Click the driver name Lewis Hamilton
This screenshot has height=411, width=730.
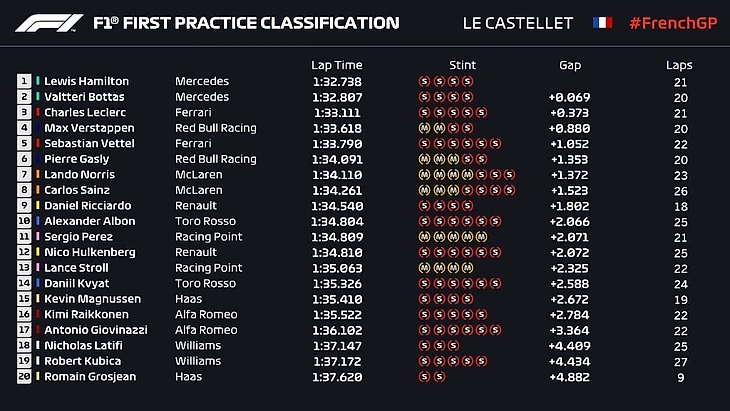click(86, 81)
